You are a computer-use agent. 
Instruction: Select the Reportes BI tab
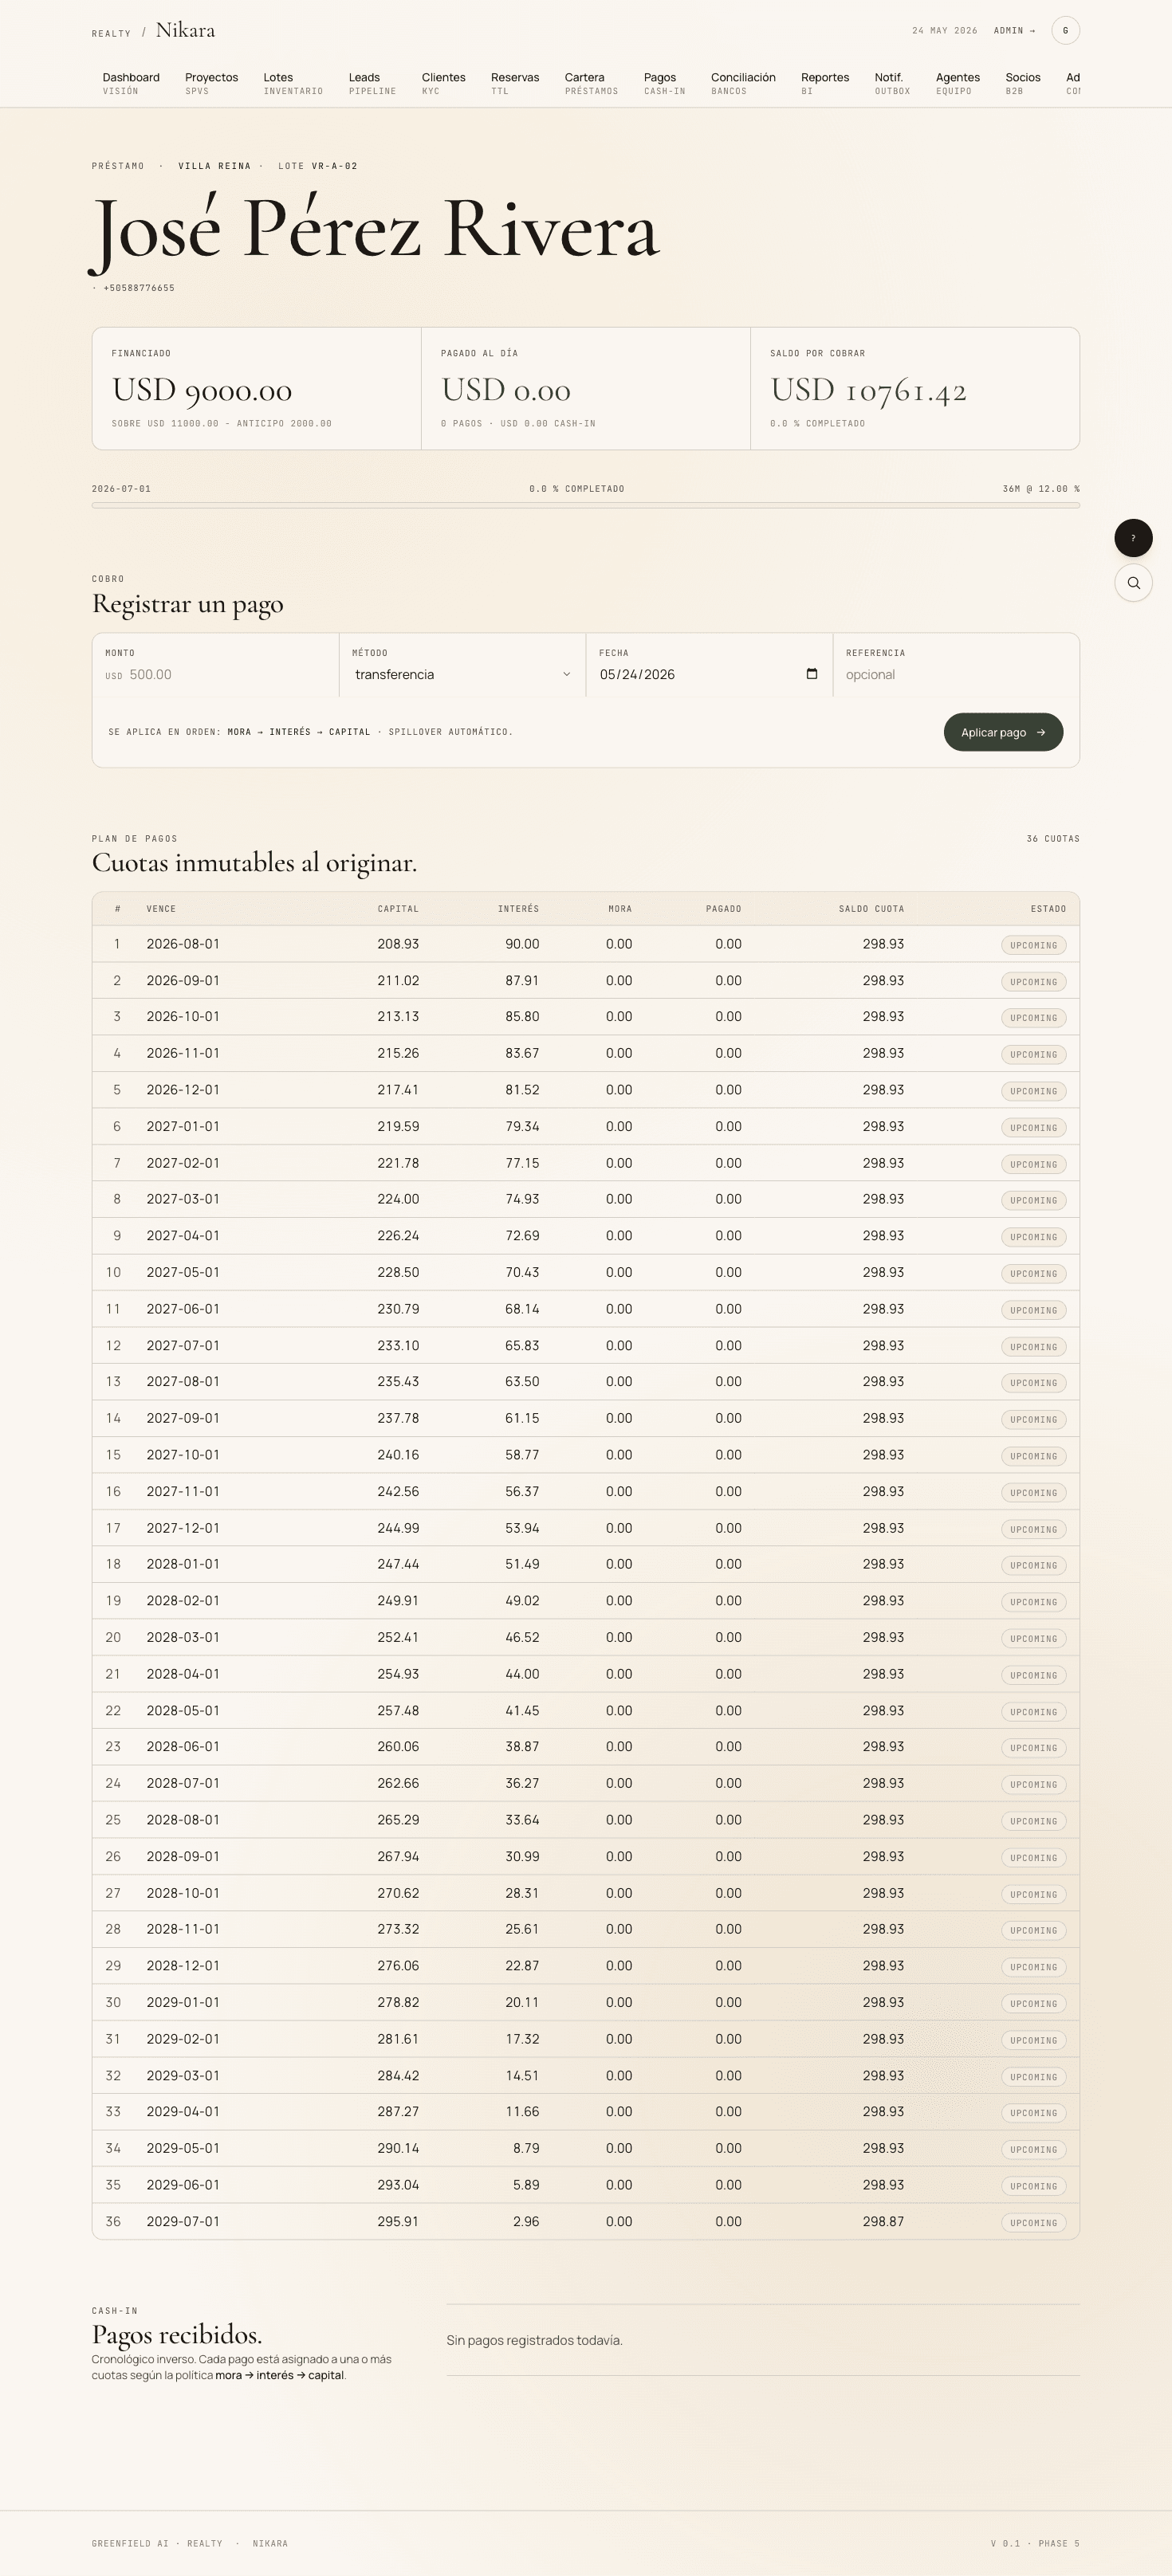click(x=825, y=83)
